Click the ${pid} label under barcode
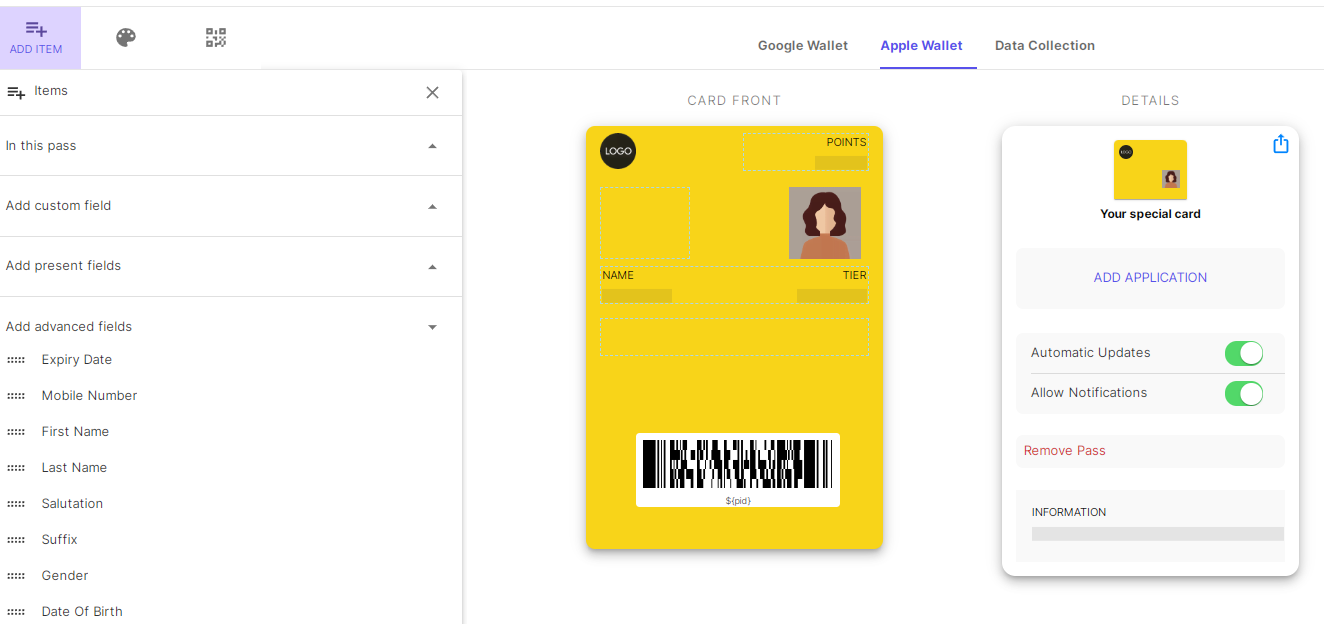The width and height of the screenshot is (1324, 624). point(738,500)
